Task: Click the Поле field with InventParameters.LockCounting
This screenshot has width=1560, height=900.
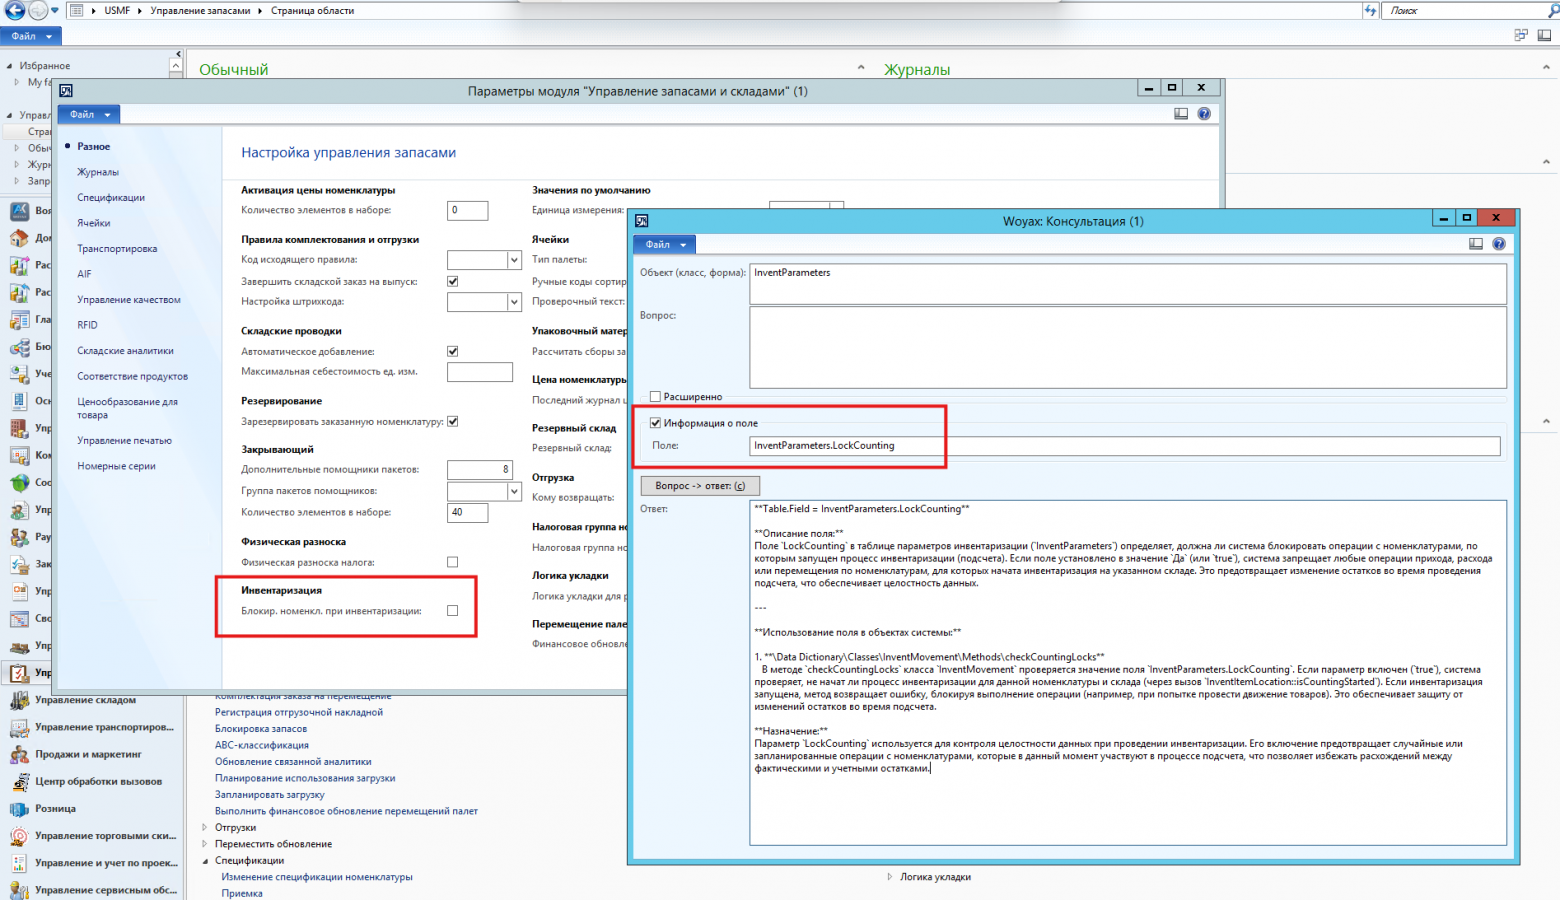Action: point(1125,446)
